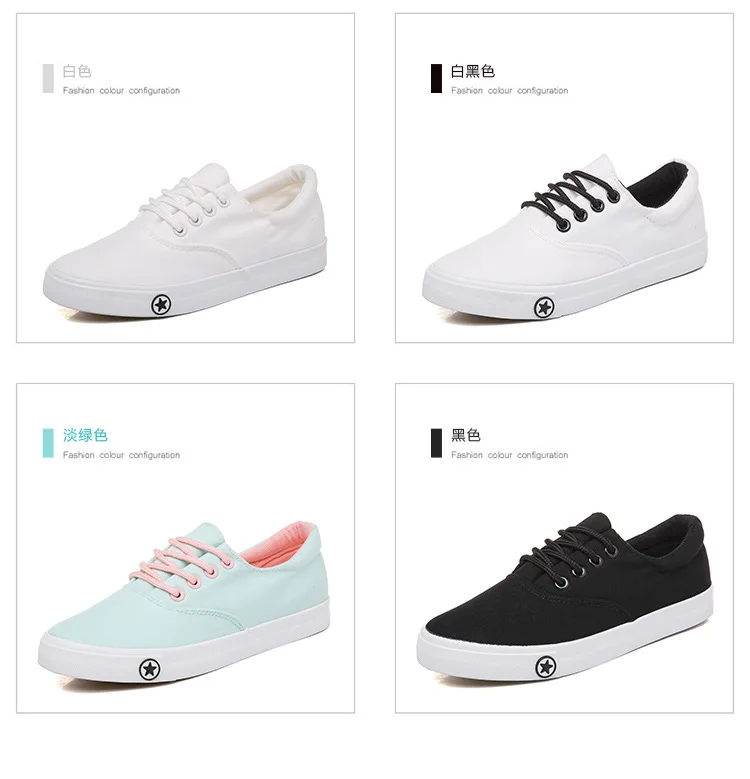The width and height of the screenshot is (750, 779).
Task: Click the pink laces on green sneaker
Action: tap(182, 566)
